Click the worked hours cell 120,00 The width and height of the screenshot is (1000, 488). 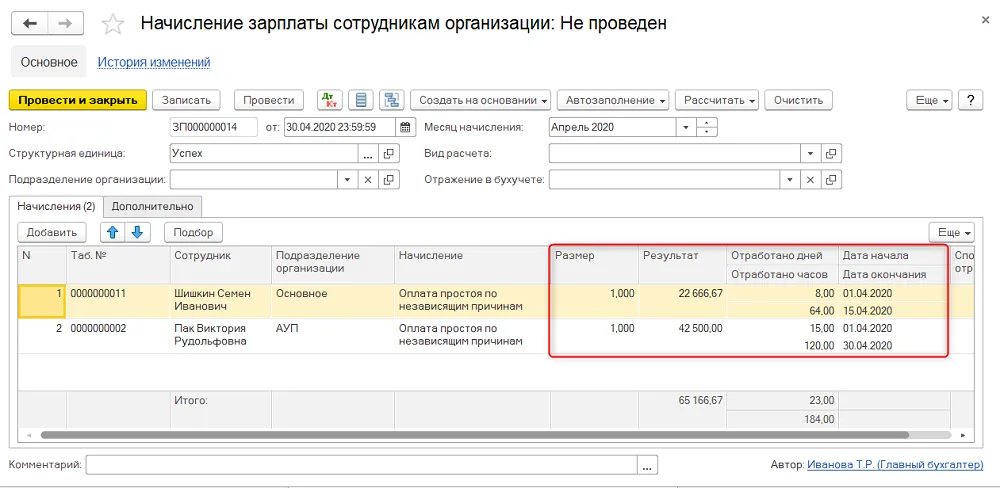point(782,345)
